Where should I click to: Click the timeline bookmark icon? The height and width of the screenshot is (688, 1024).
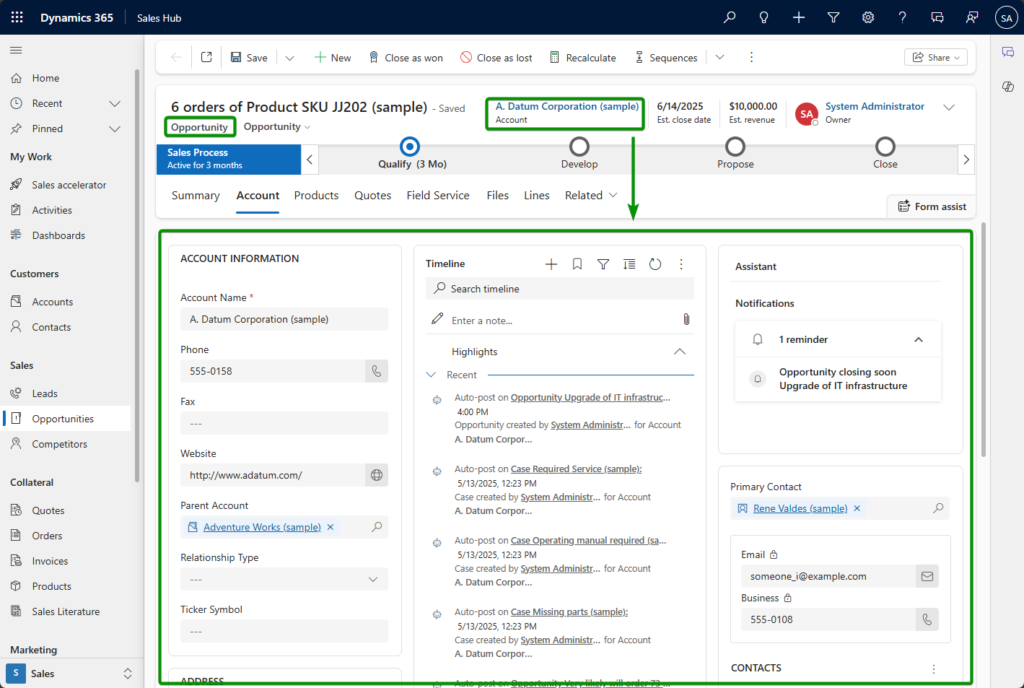577,264
